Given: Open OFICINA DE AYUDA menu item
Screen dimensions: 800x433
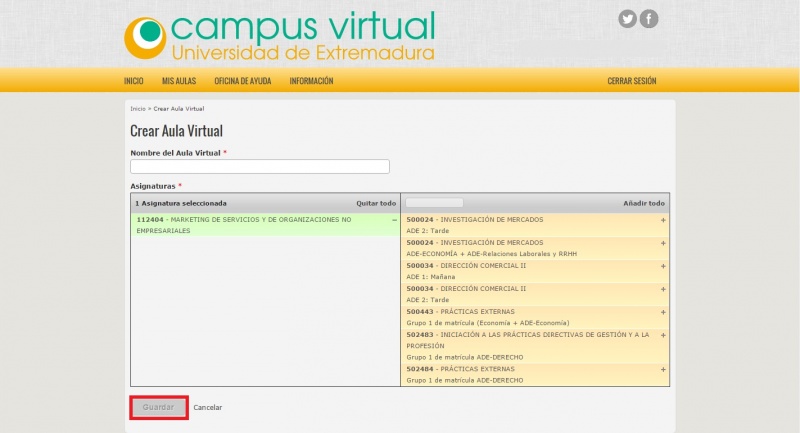Looking at the screenshot, I should [243, 81].
